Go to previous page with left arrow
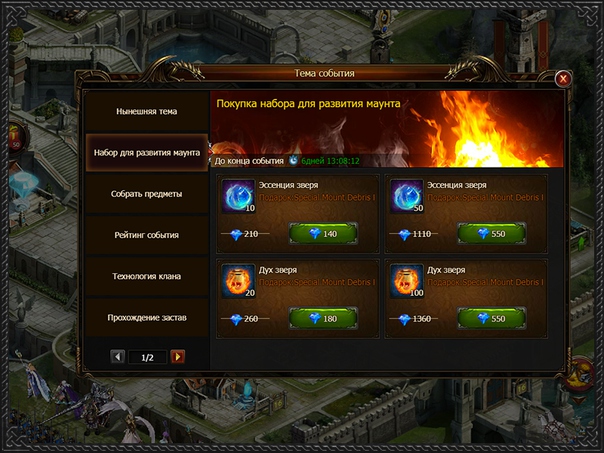Viewport: 604px width, 453px height. click(x=117, y=357)
